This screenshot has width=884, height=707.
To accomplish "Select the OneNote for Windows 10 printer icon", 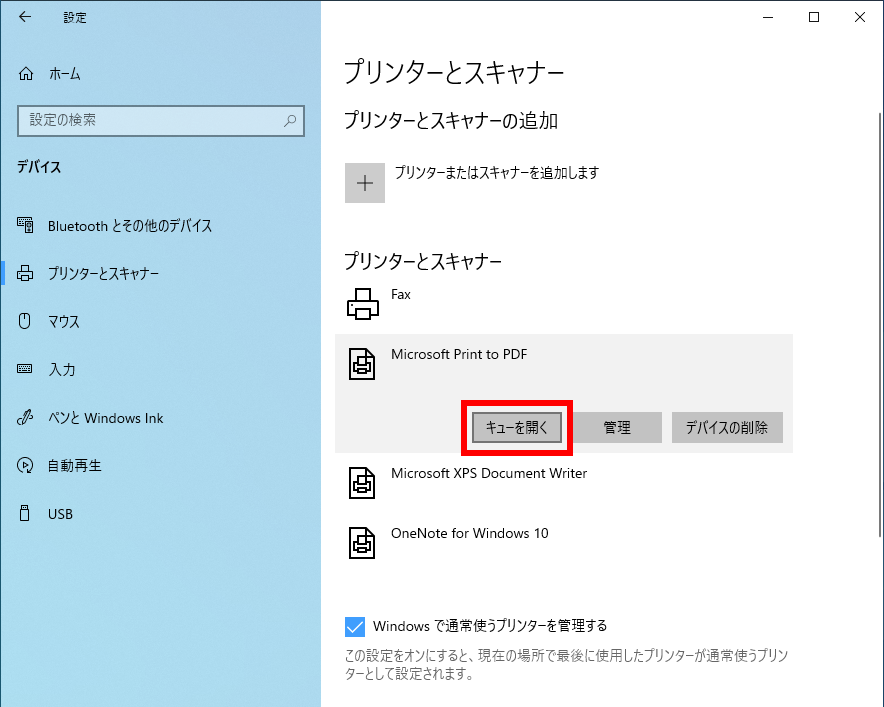I will point(360,542).
